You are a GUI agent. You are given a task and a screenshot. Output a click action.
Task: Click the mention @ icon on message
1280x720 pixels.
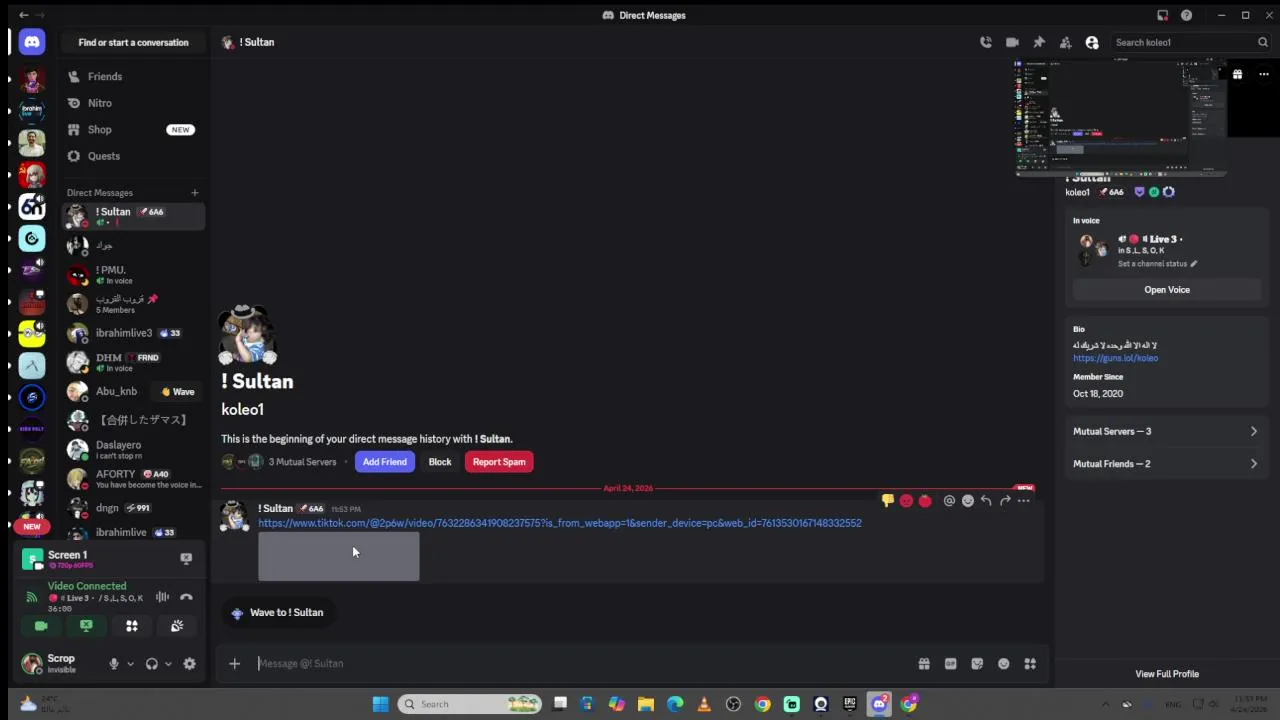point(949,501)
